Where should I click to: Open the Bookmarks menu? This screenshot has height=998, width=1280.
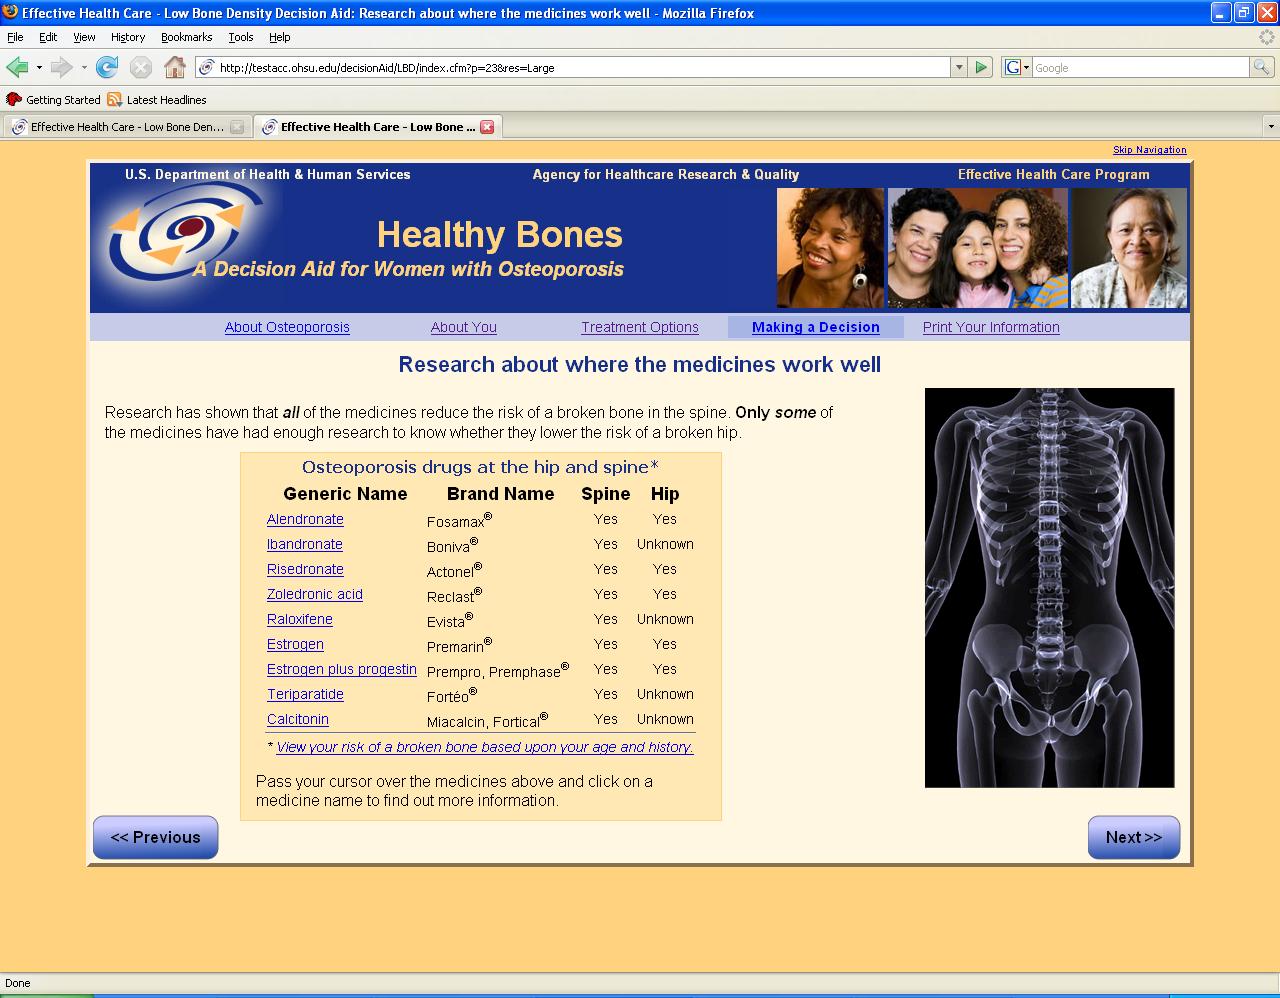tap(187, 37)
